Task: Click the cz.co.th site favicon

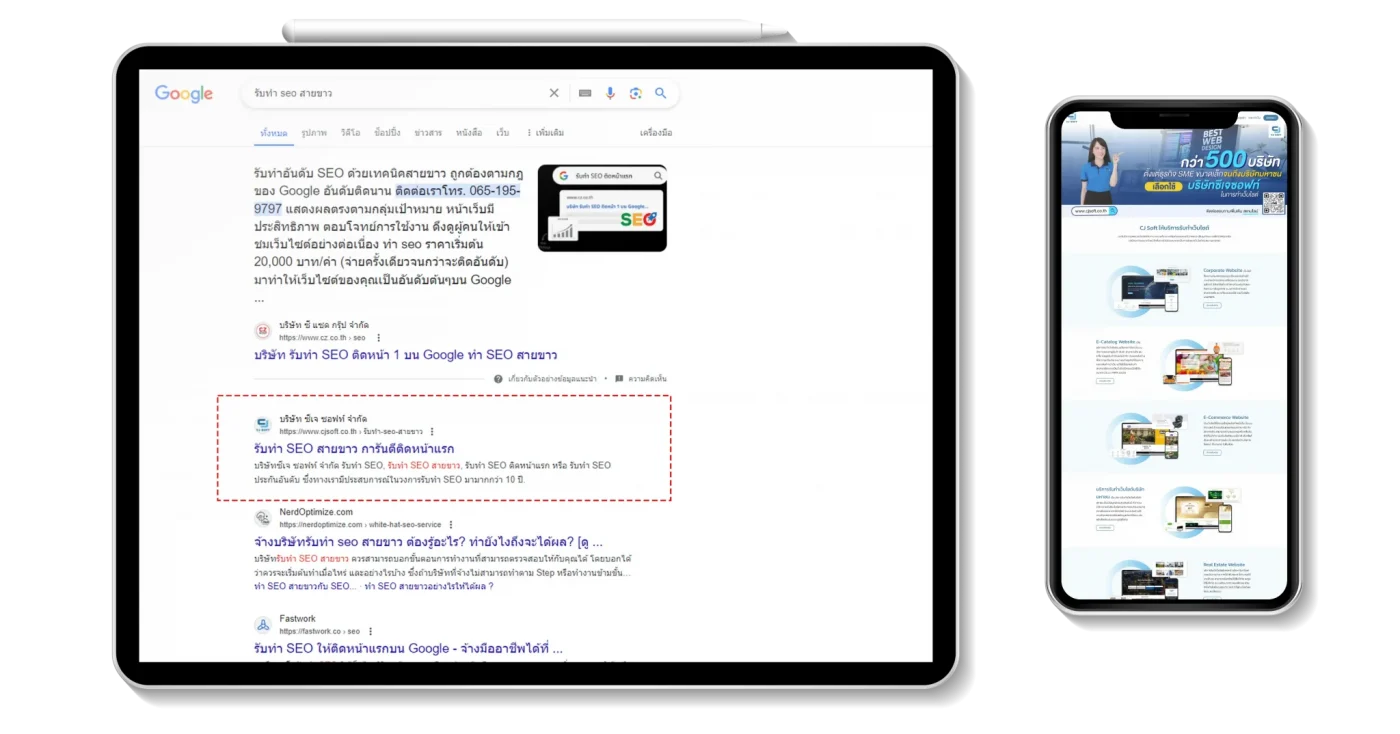Action: tap(263, 331)
